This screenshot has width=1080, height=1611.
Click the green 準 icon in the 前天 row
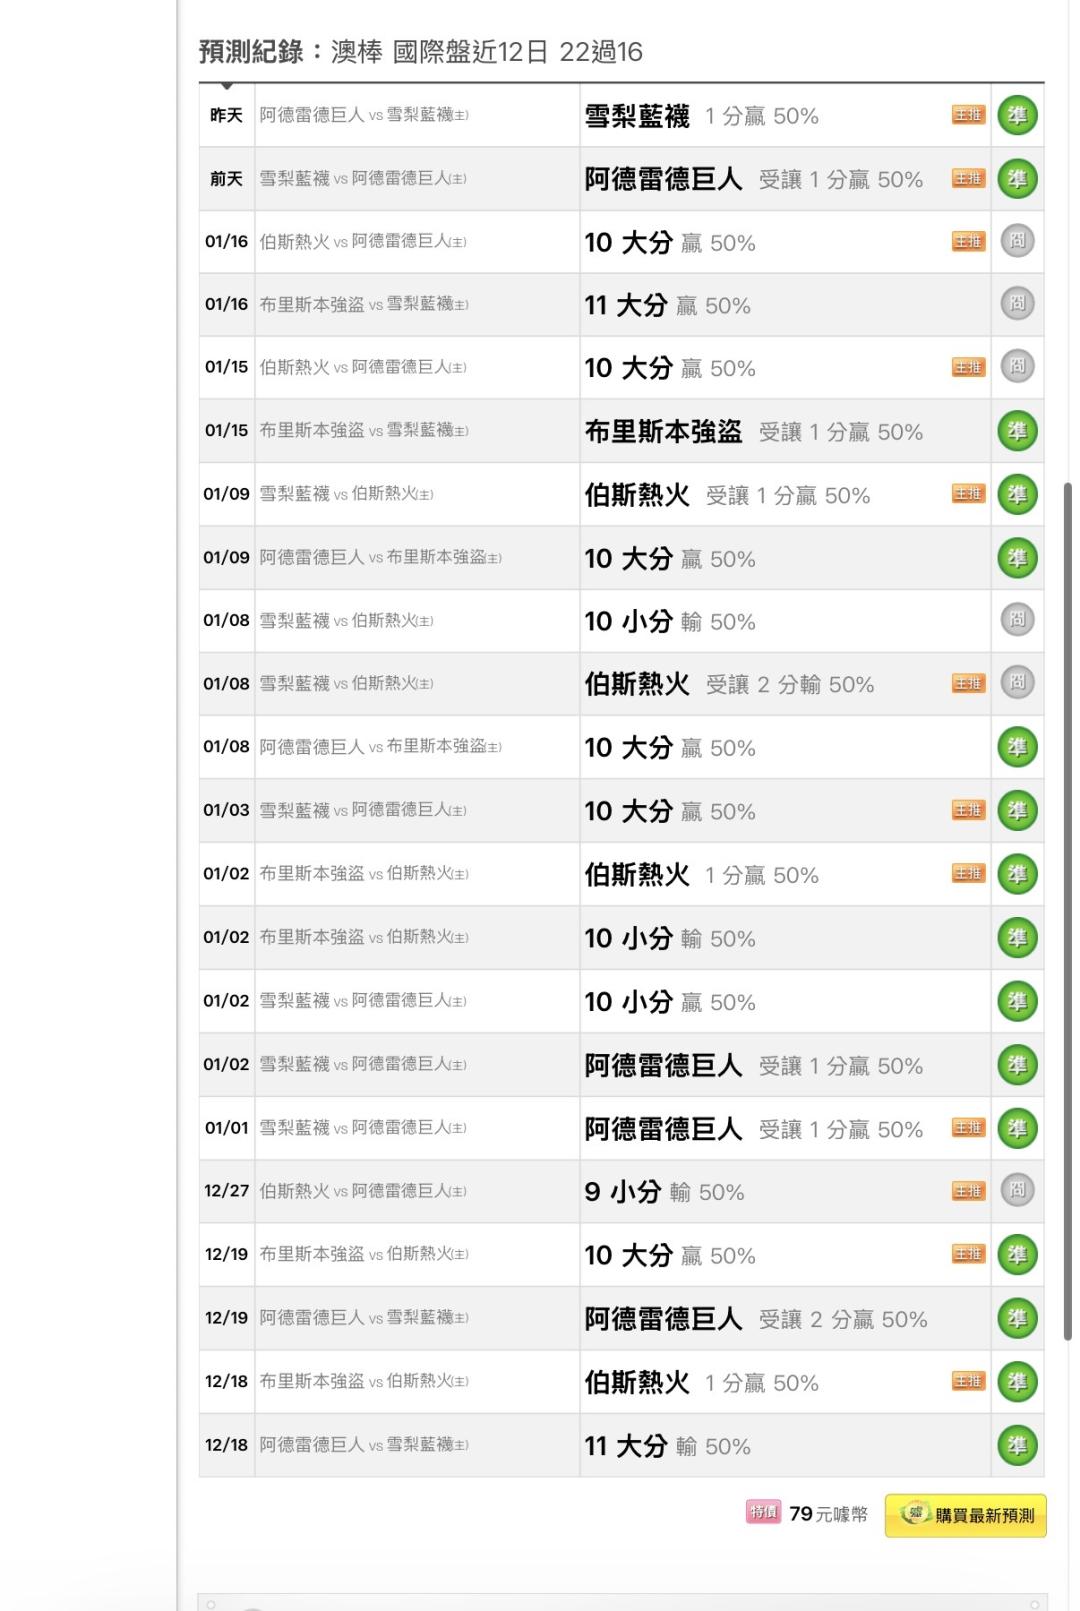pyautogui.click(x=1017, y=179)
